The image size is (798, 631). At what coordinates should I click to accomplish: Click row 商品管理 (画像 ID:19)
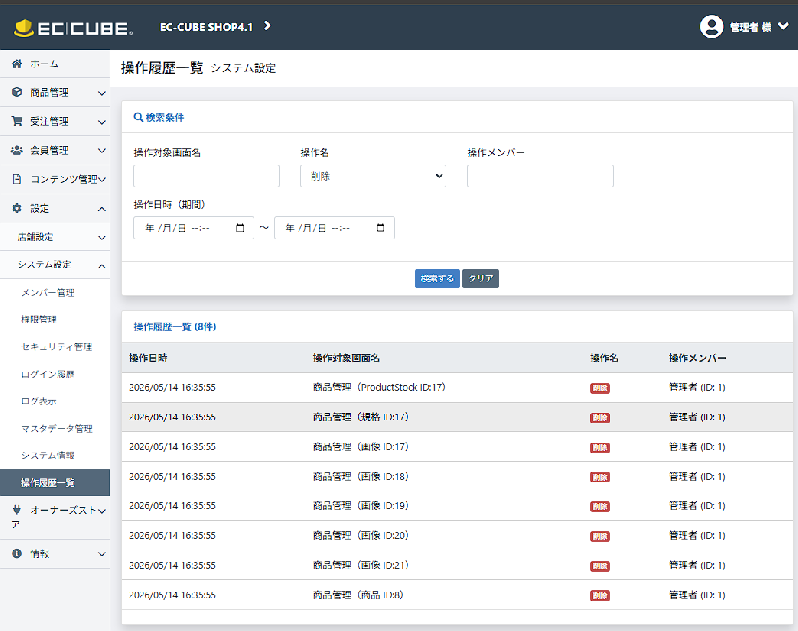coord(457,506)
